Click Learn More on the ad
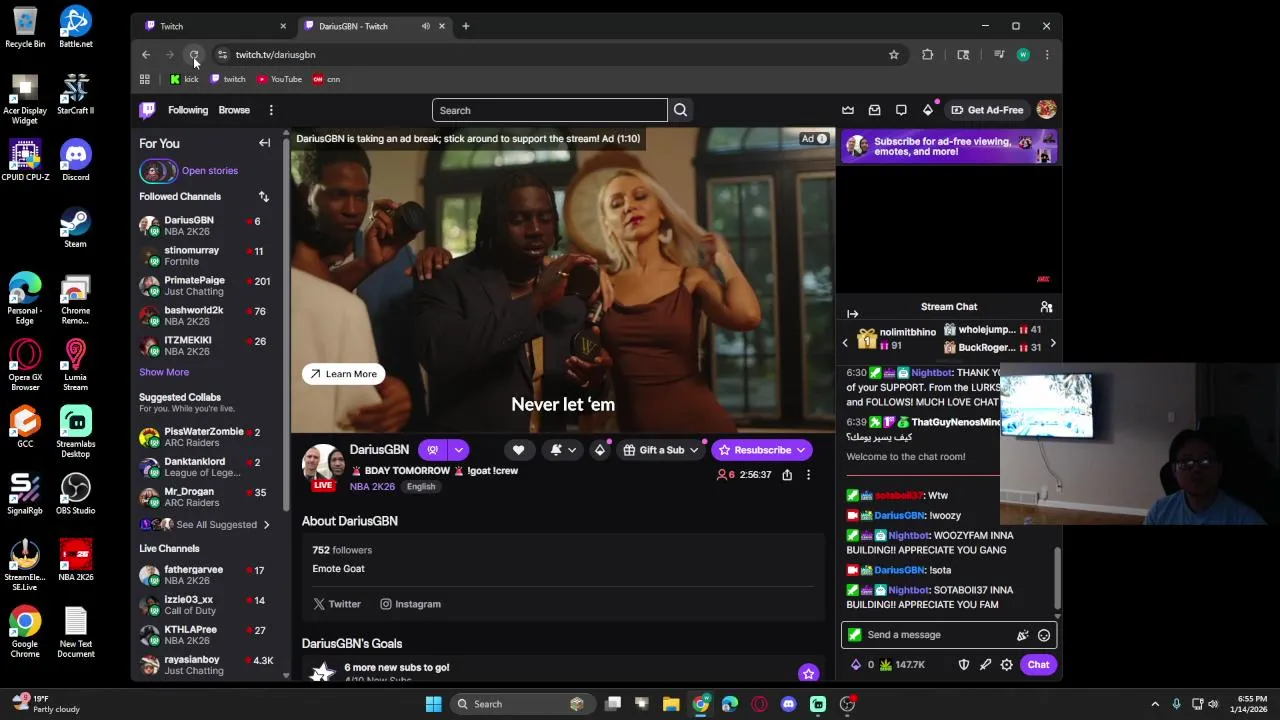The width and height of the screenshot is (1280, 720). click(343, 374)
